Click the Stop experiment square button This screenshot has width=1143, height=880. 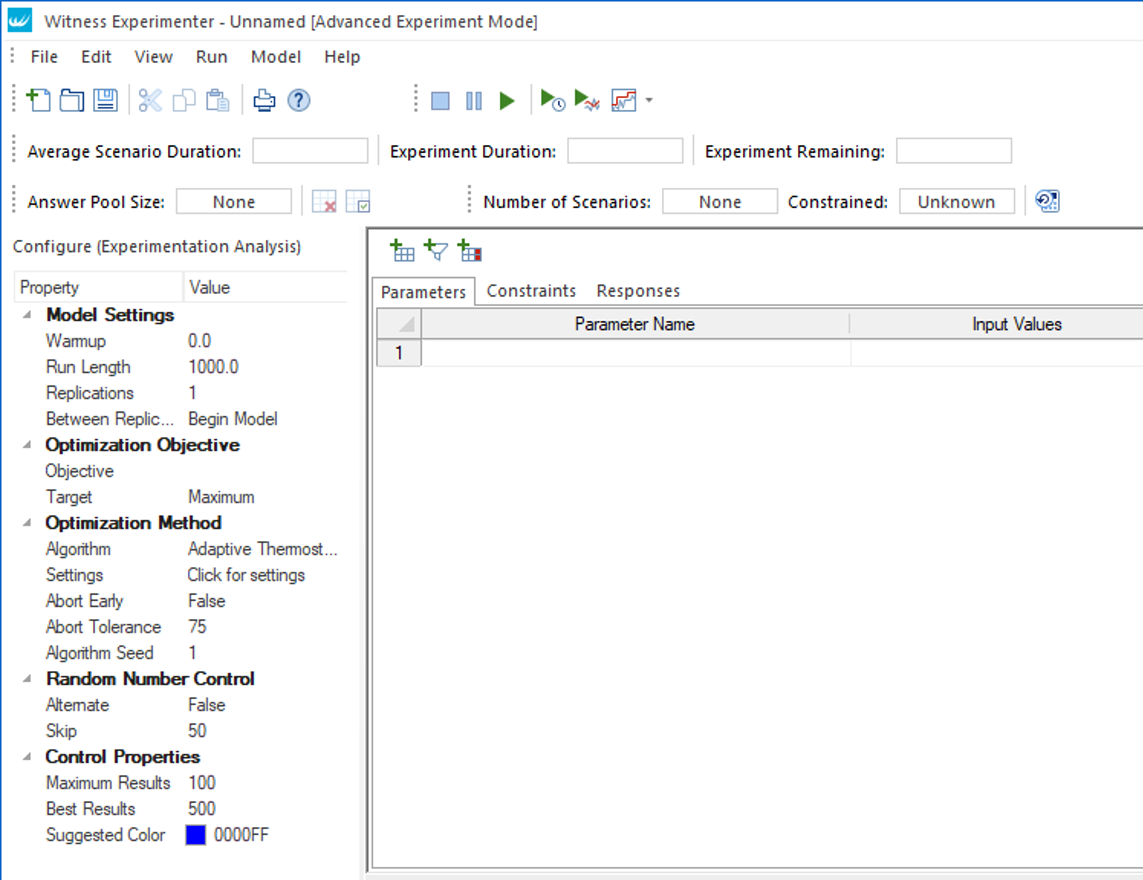(x=440, y=101)
